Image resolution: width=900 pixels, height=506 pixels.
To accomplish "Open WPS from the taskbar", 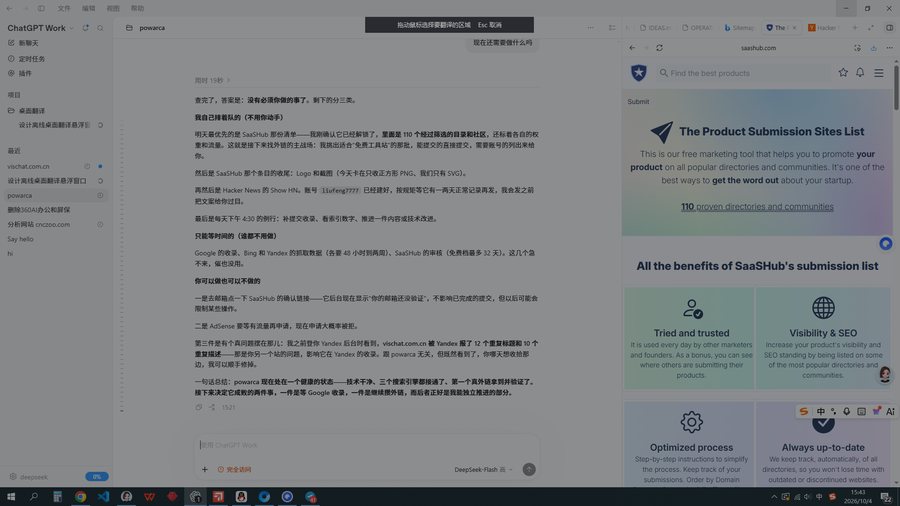I will (x=149, y=497).
